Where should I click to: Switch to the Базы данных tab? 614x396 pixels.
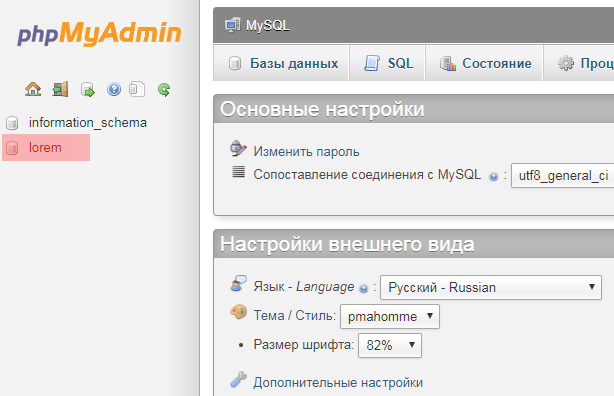click(x=281, y=63)
